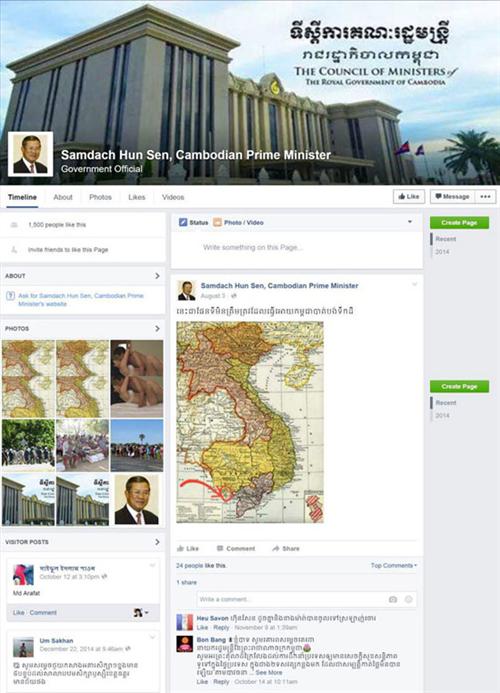Click the Share arrow icon under map post
Viewport: 500px width, 693px height.
276,548
